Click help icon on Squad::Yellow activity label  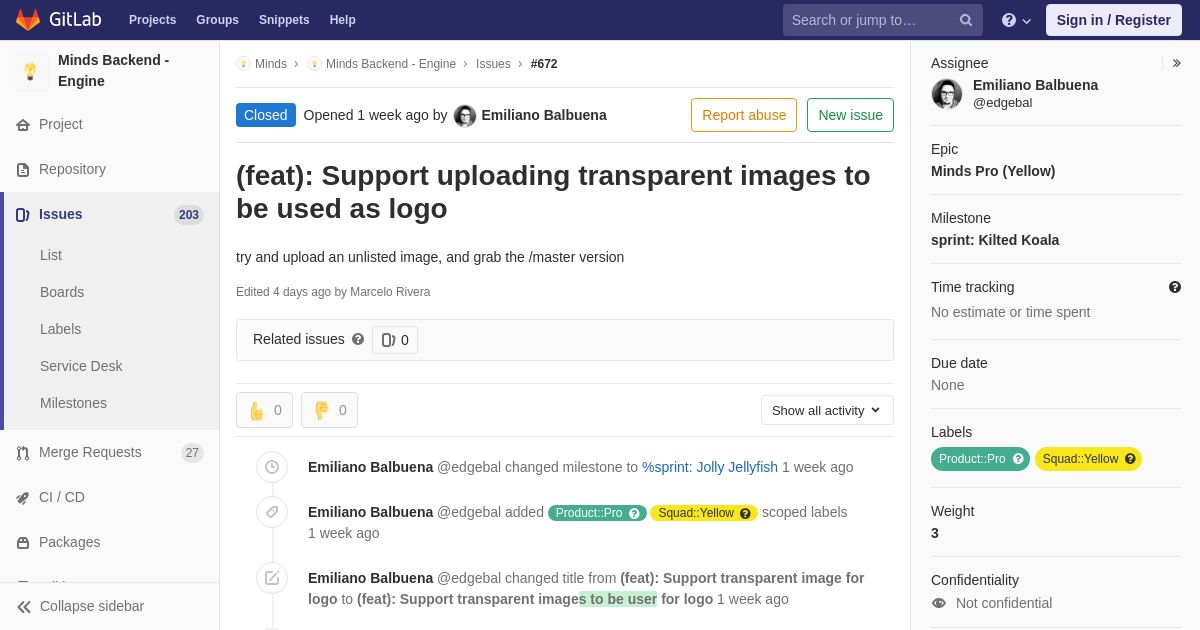coord(745,513)
